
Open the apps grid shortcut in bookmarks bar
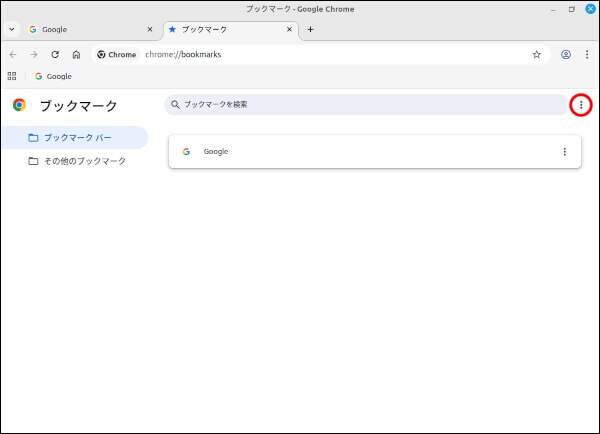coord(12,76)
